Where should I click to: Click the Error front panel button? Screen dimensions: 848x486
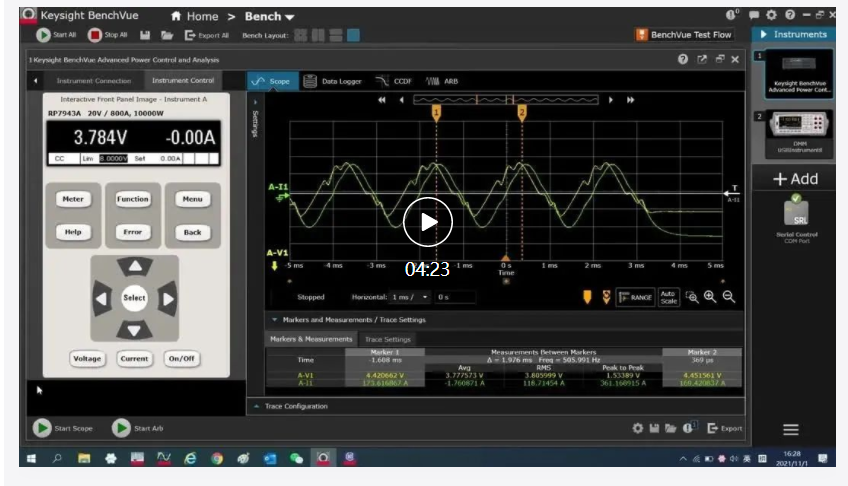click(132, 232)
